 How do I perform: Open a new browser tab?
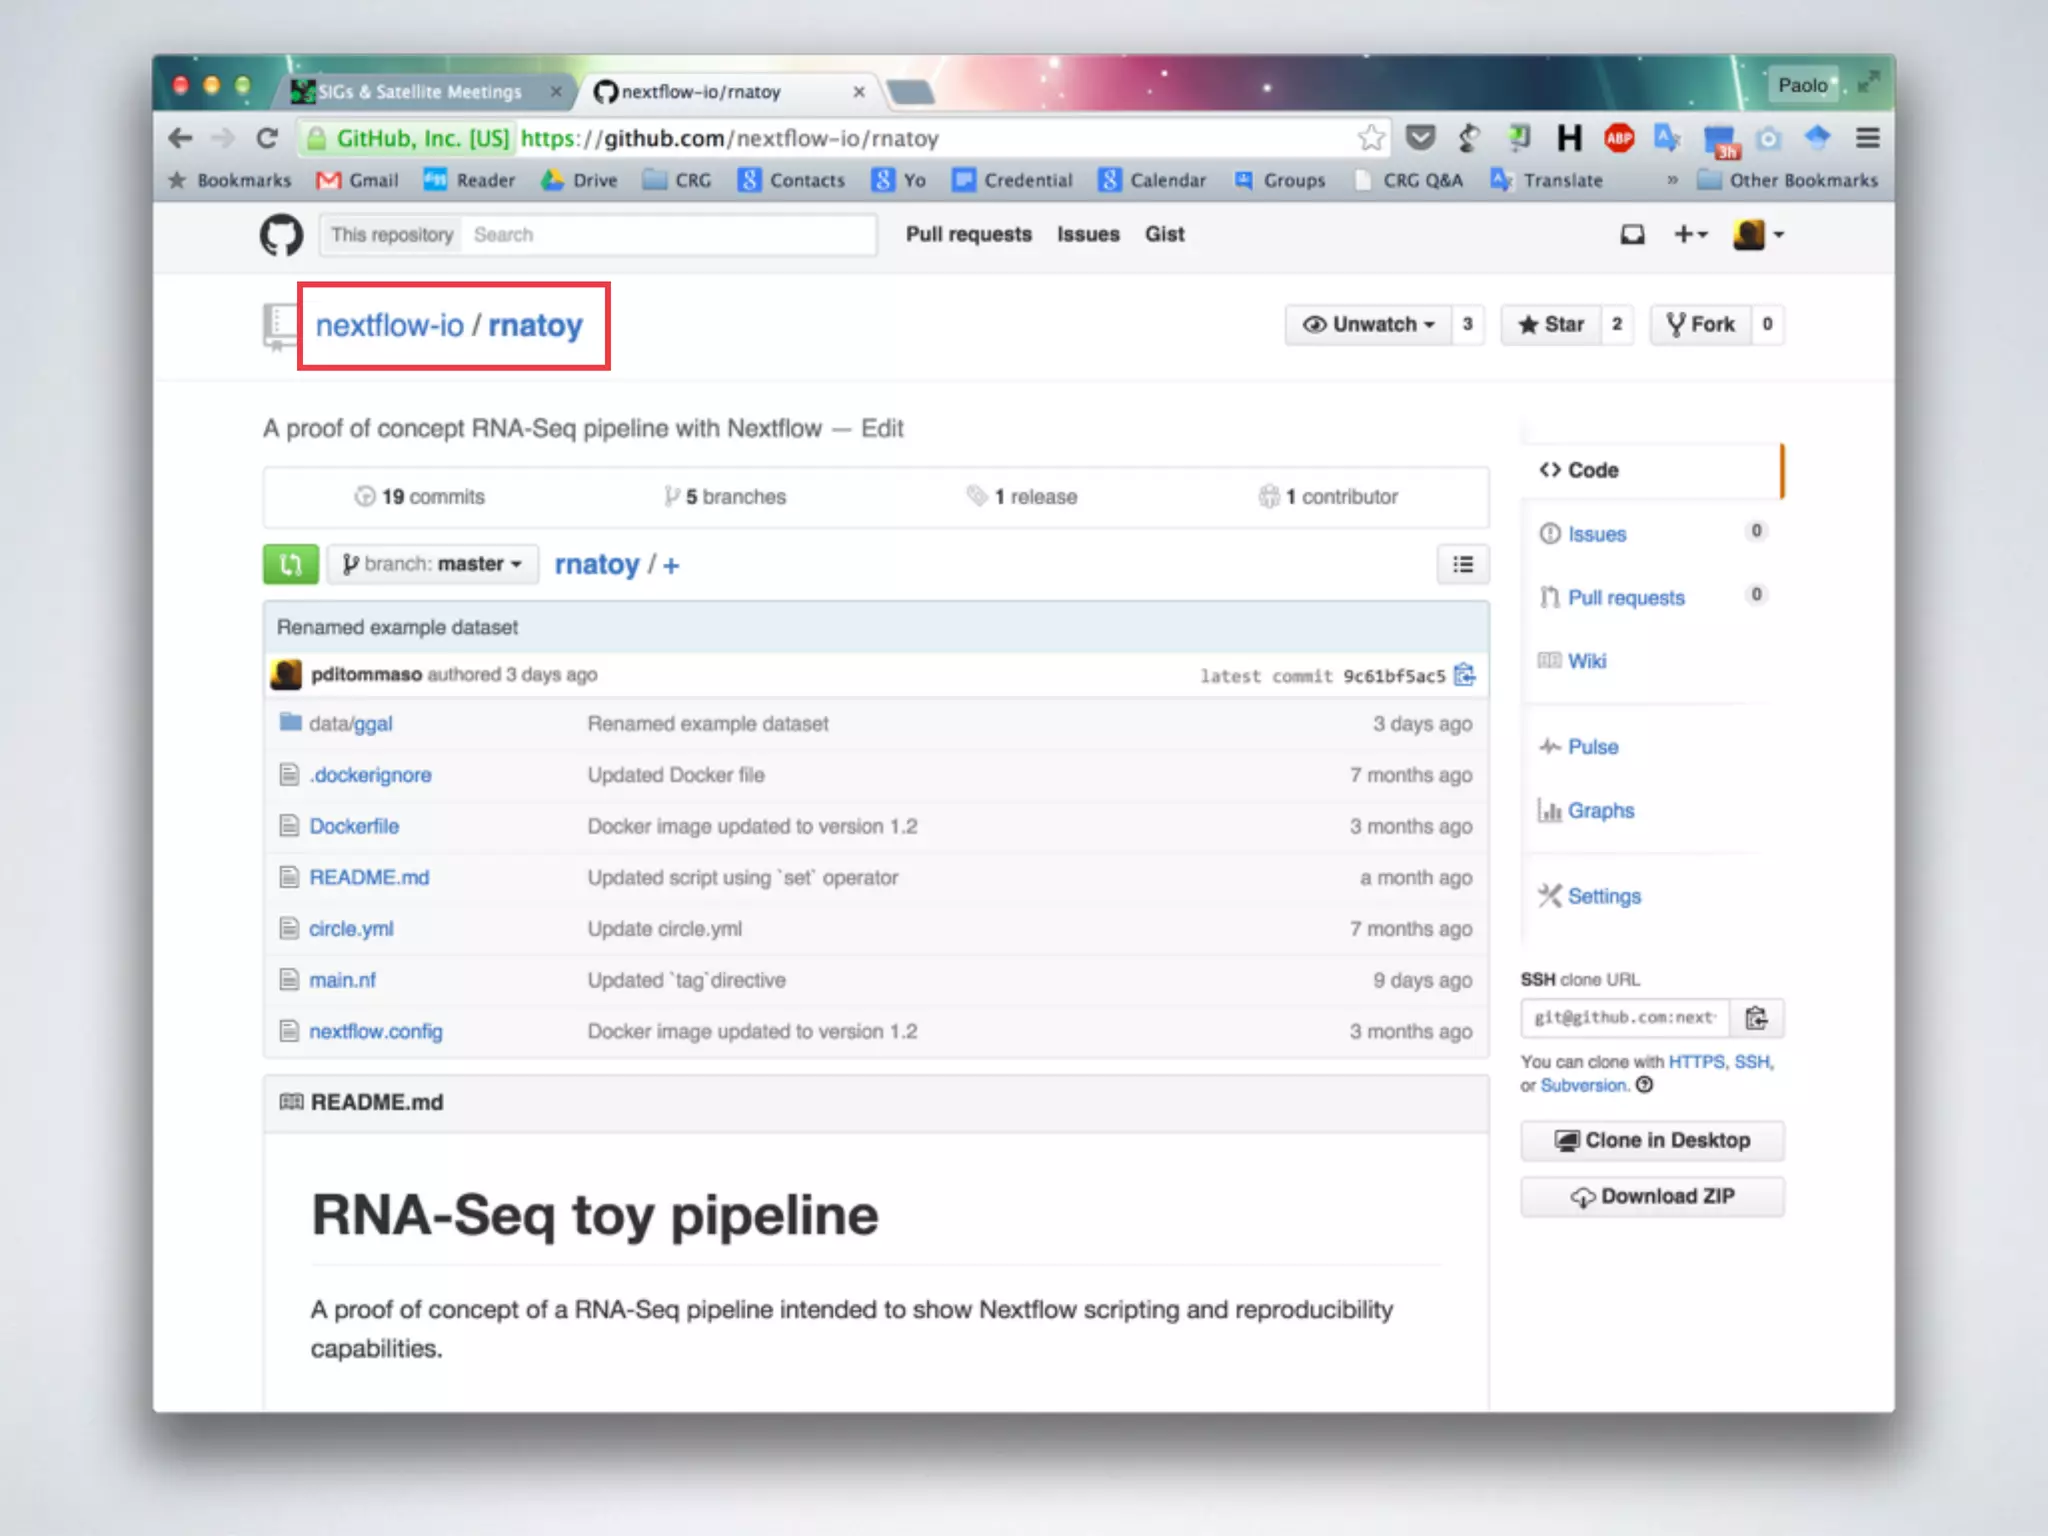(910, 93)
